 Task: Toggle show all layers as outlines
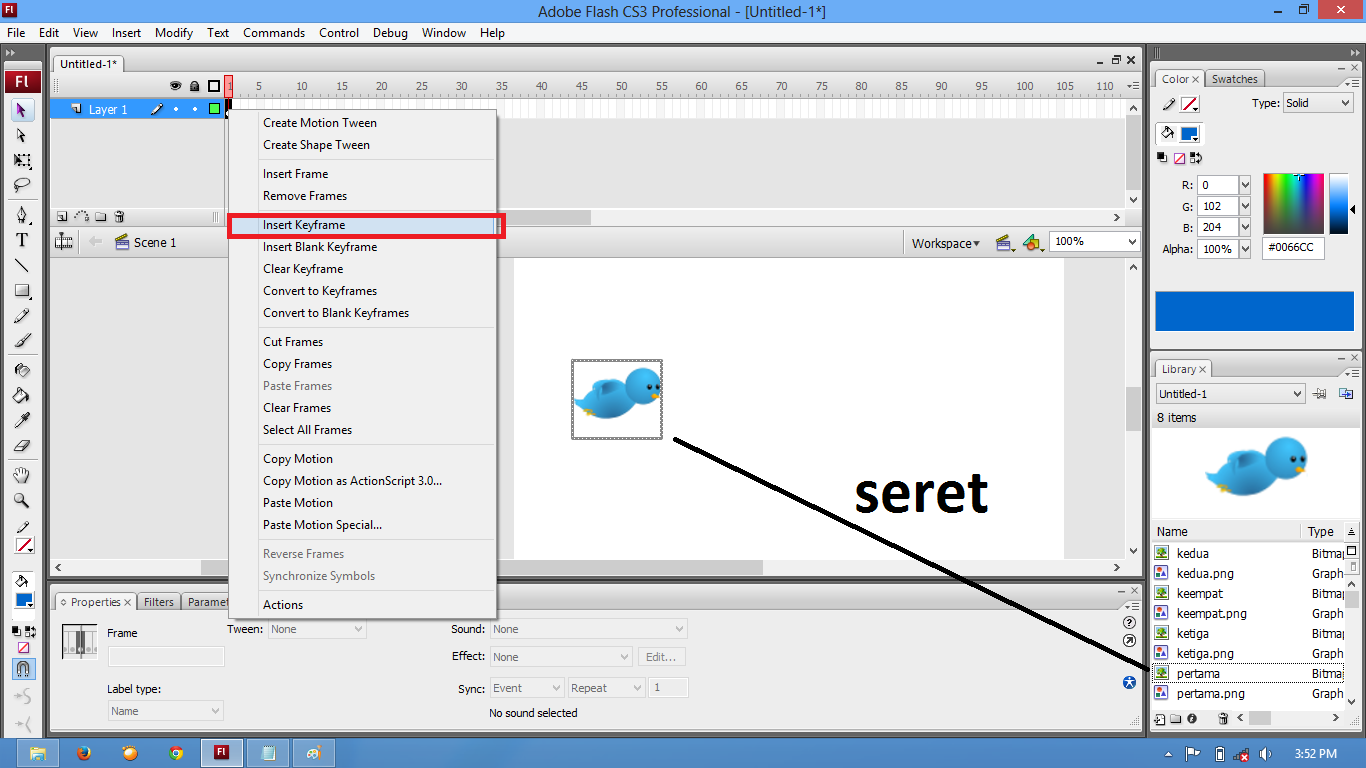coord(214,86)
